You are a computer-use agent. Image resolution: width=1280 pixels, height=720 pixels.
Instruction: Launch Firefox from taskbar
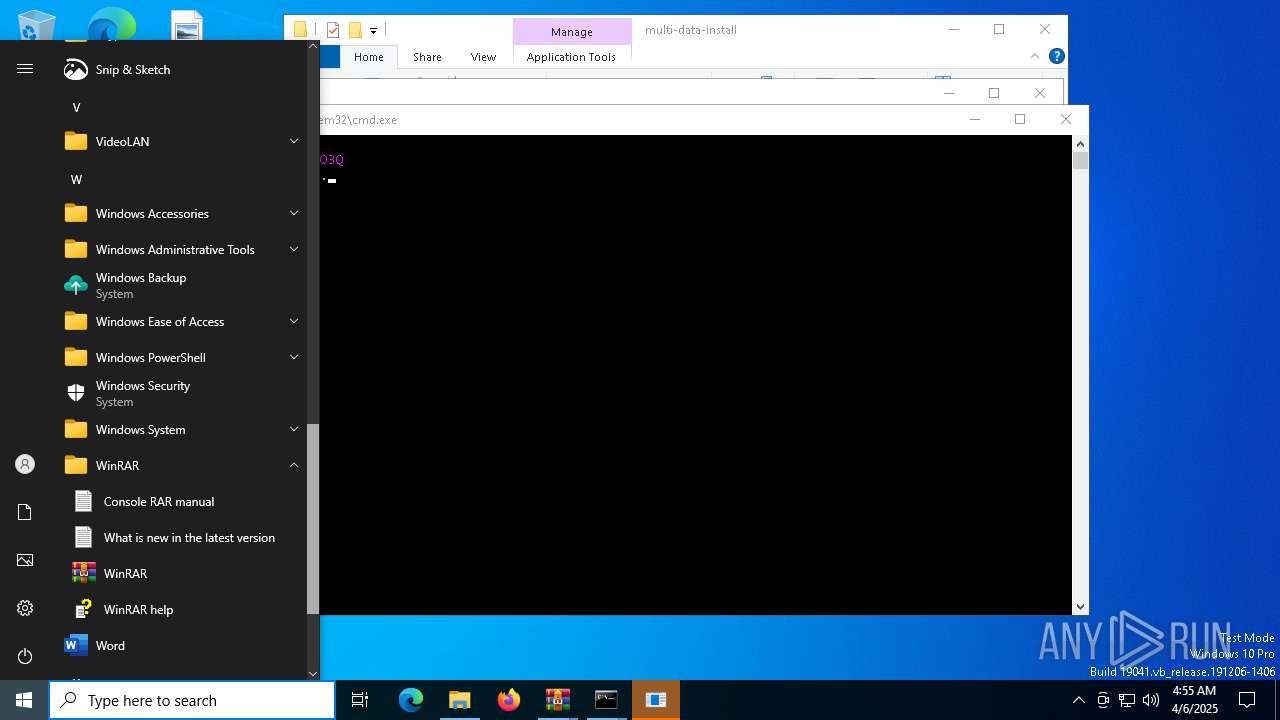(x=509, y=700)
